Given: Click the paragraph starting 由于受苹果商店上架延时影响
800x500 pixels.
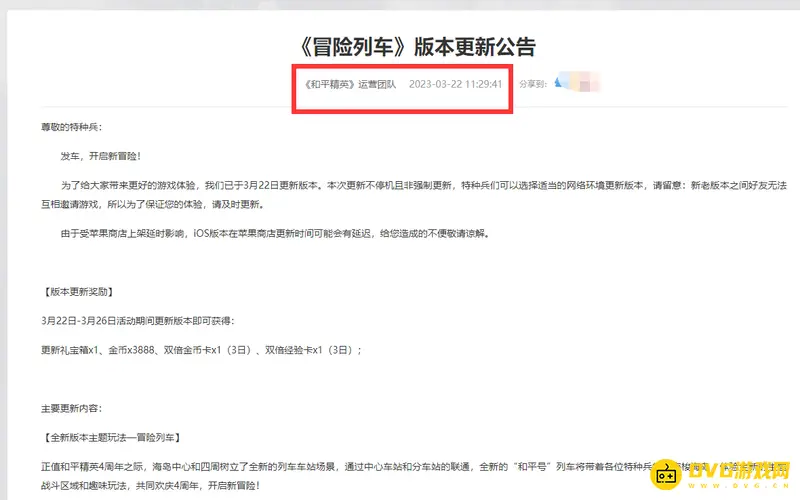Looking at the screenshot, I should click(x=275, y=234).
